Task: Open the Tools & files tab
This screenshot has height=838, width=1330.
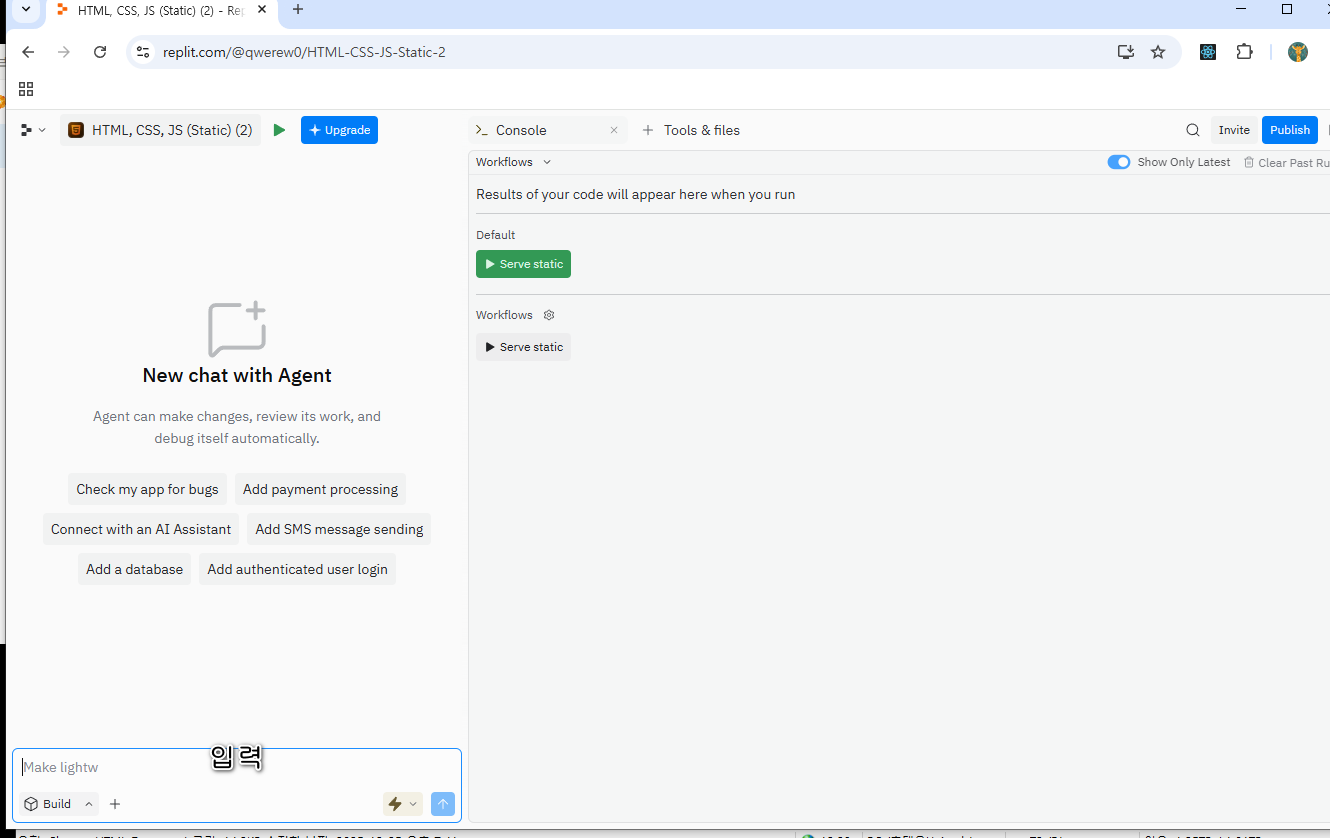Action: [x=691, y=130]
